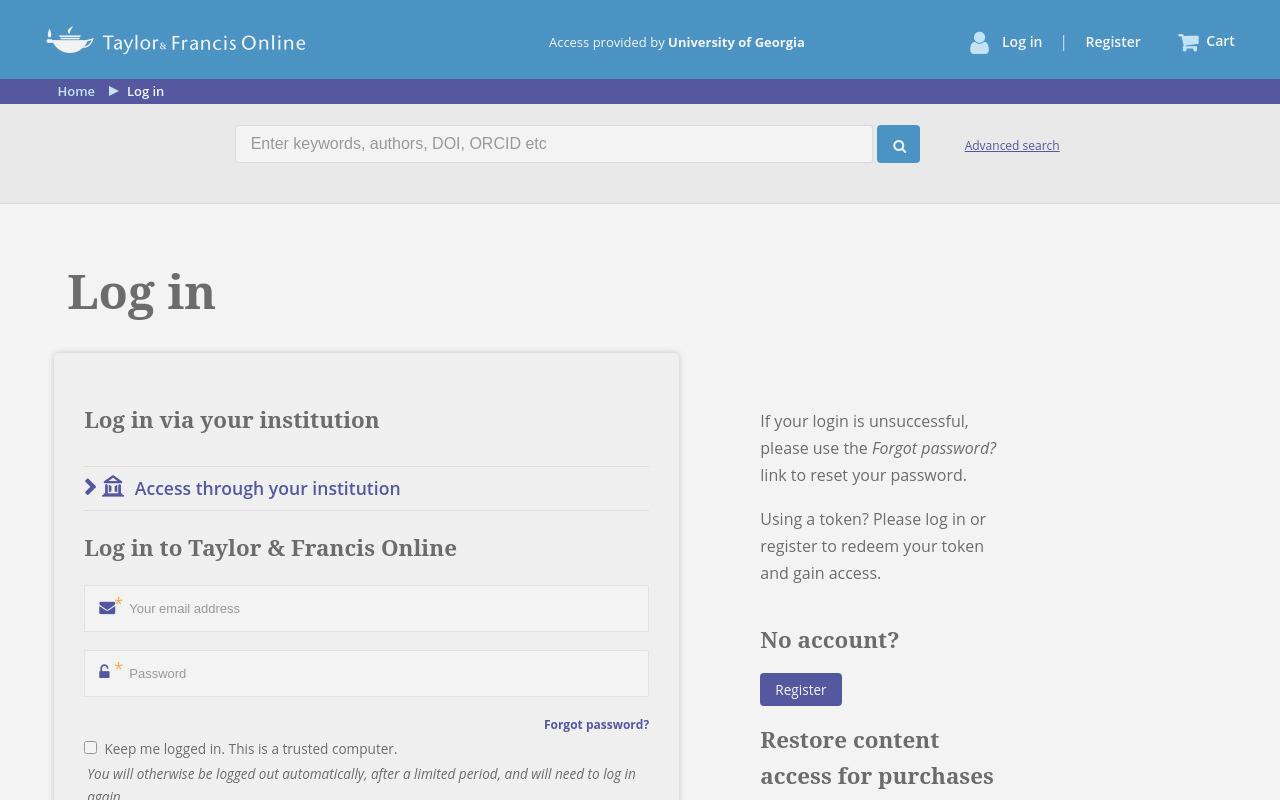
Task: Click the shopping cart icon
Action: [x=1188, y=42]
